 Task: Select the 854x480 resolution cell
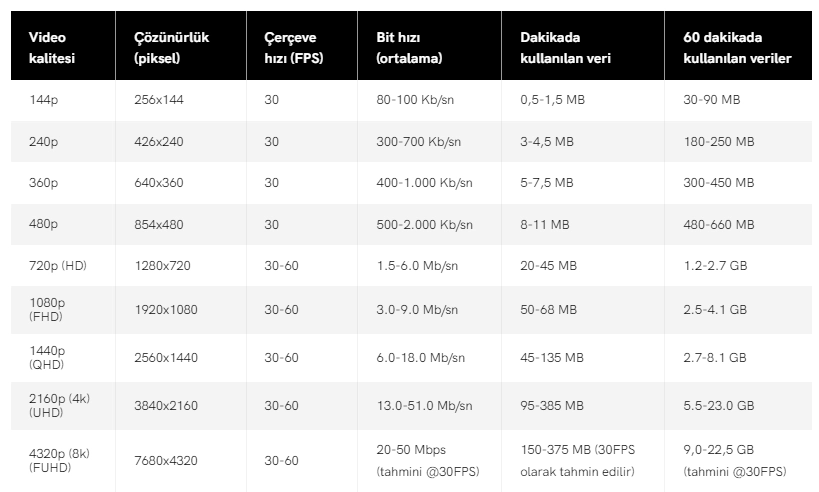coord(158,225)
